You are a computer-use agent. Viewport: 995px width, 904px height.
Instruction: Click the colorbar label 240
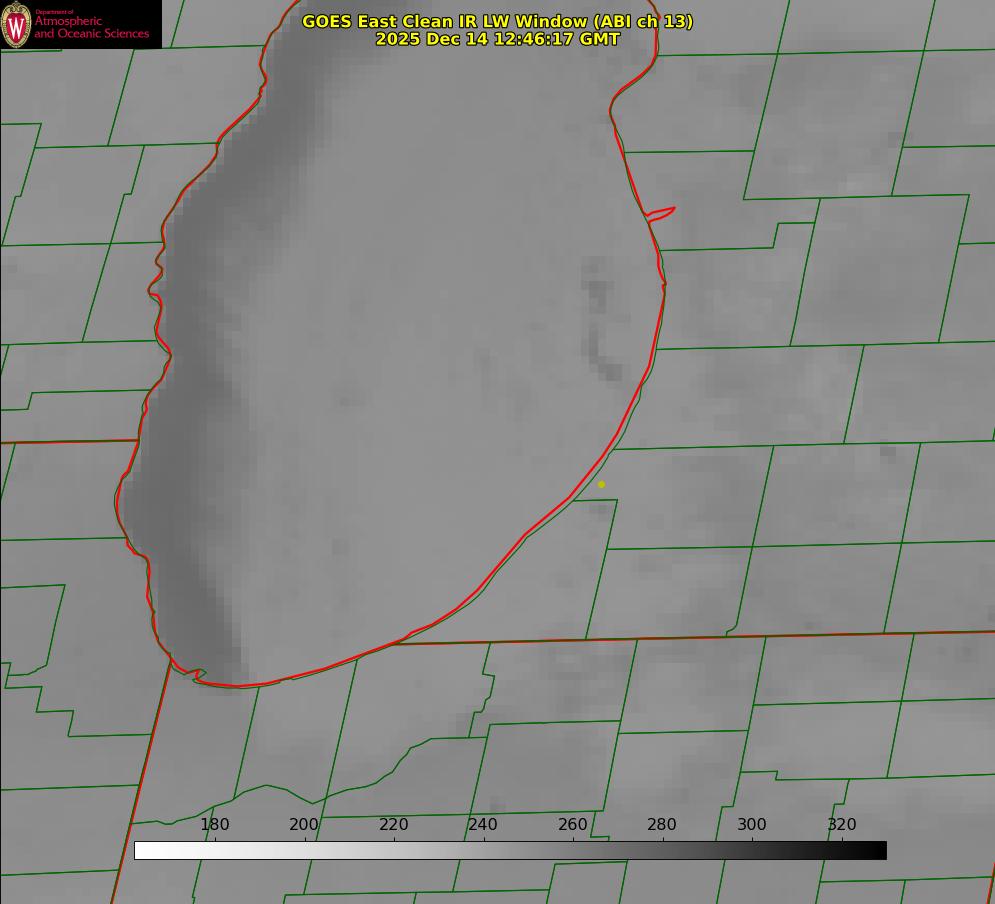coord(483,824)
